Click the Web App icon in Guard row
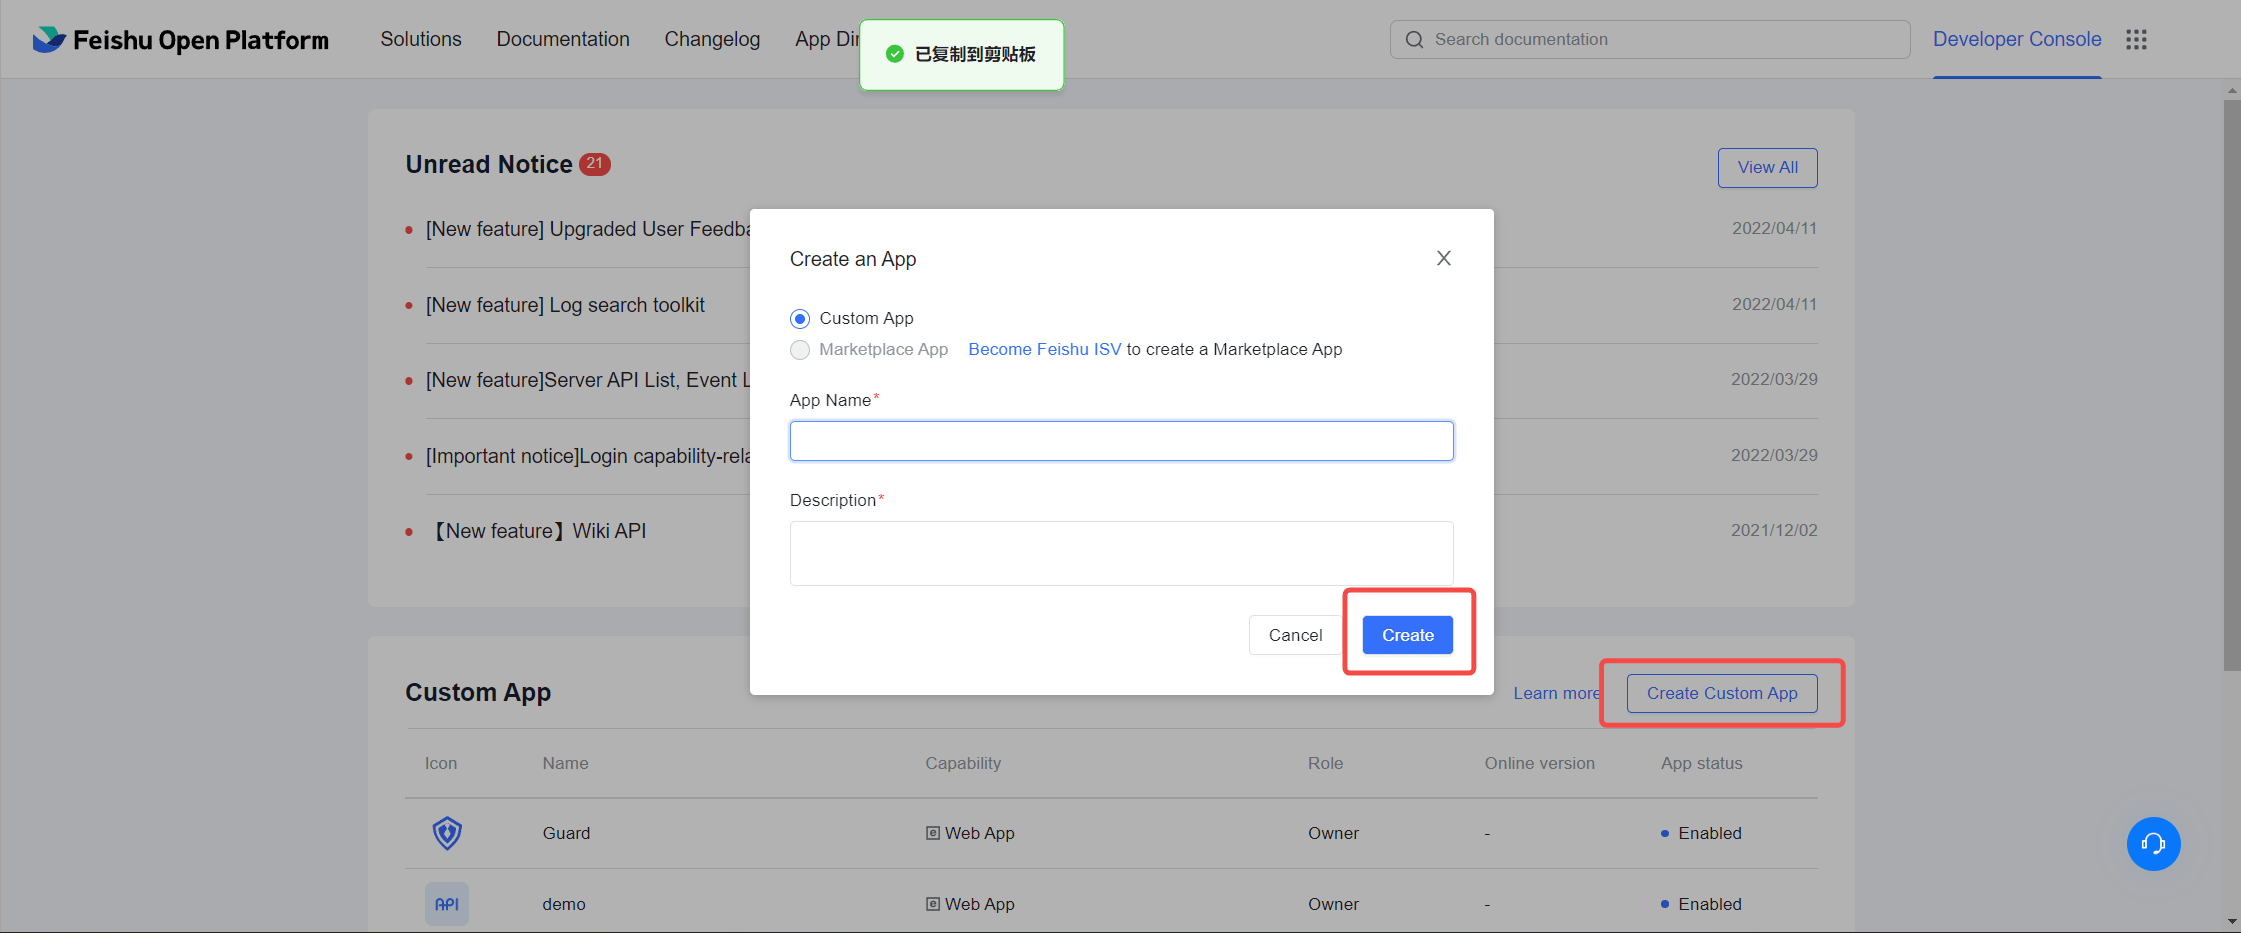Screen dimensions: 2241x933 click(x=931, y=832)
